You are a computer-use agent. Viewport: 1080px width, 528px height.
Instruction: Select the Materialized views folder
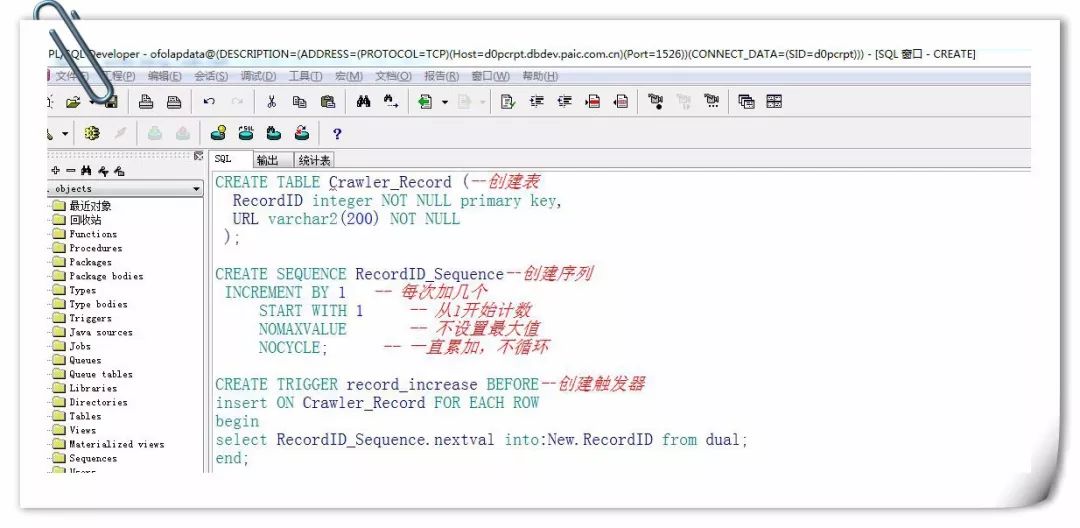point(116,444)
